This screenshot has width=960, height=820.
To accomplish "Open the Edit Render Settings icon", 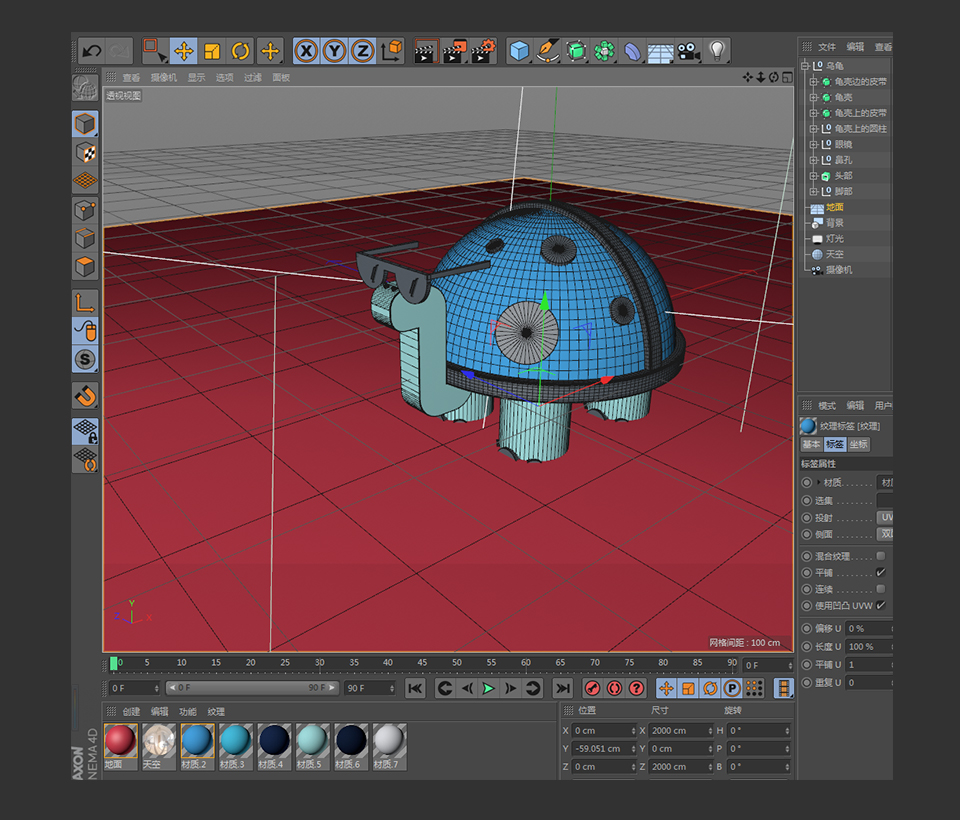I will 484,51.
